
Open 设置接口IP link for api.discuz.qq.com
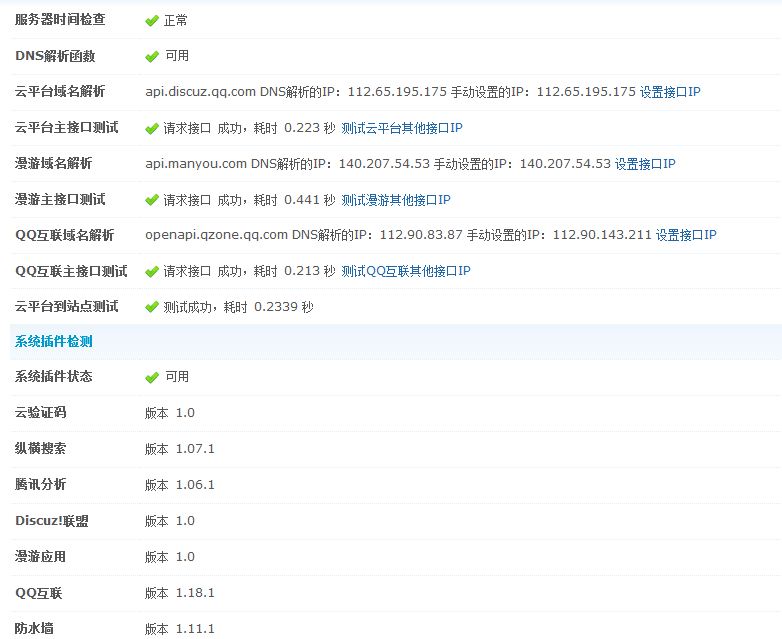tap(670, 92)
